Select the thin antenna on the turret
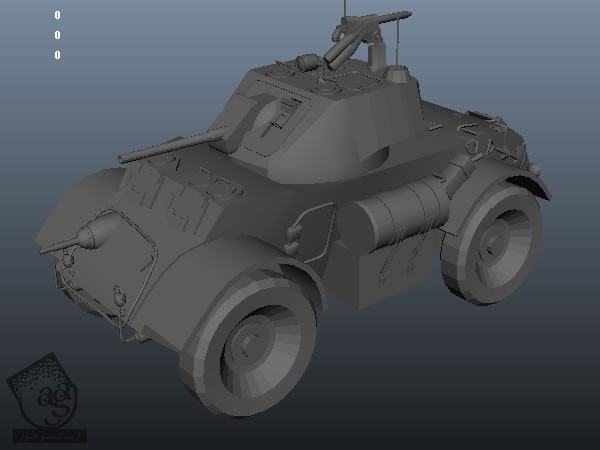The image size is (600, 450). pos(401,35)
